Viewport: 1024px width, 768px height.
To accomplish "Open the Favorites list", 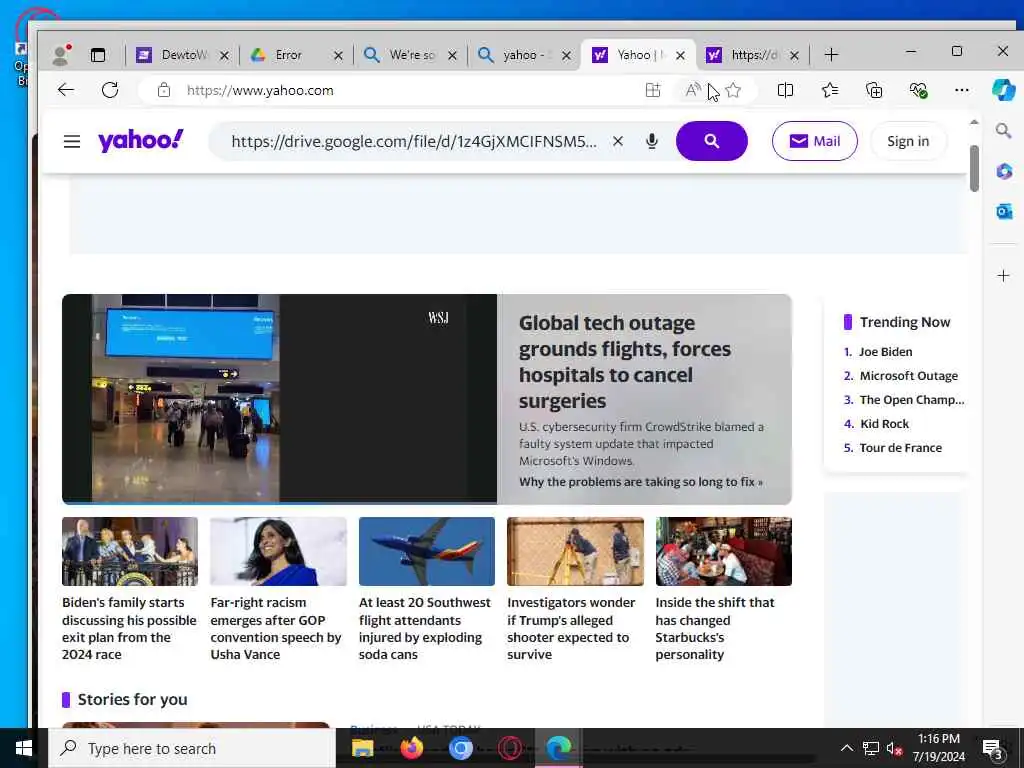I will [830, 90].
